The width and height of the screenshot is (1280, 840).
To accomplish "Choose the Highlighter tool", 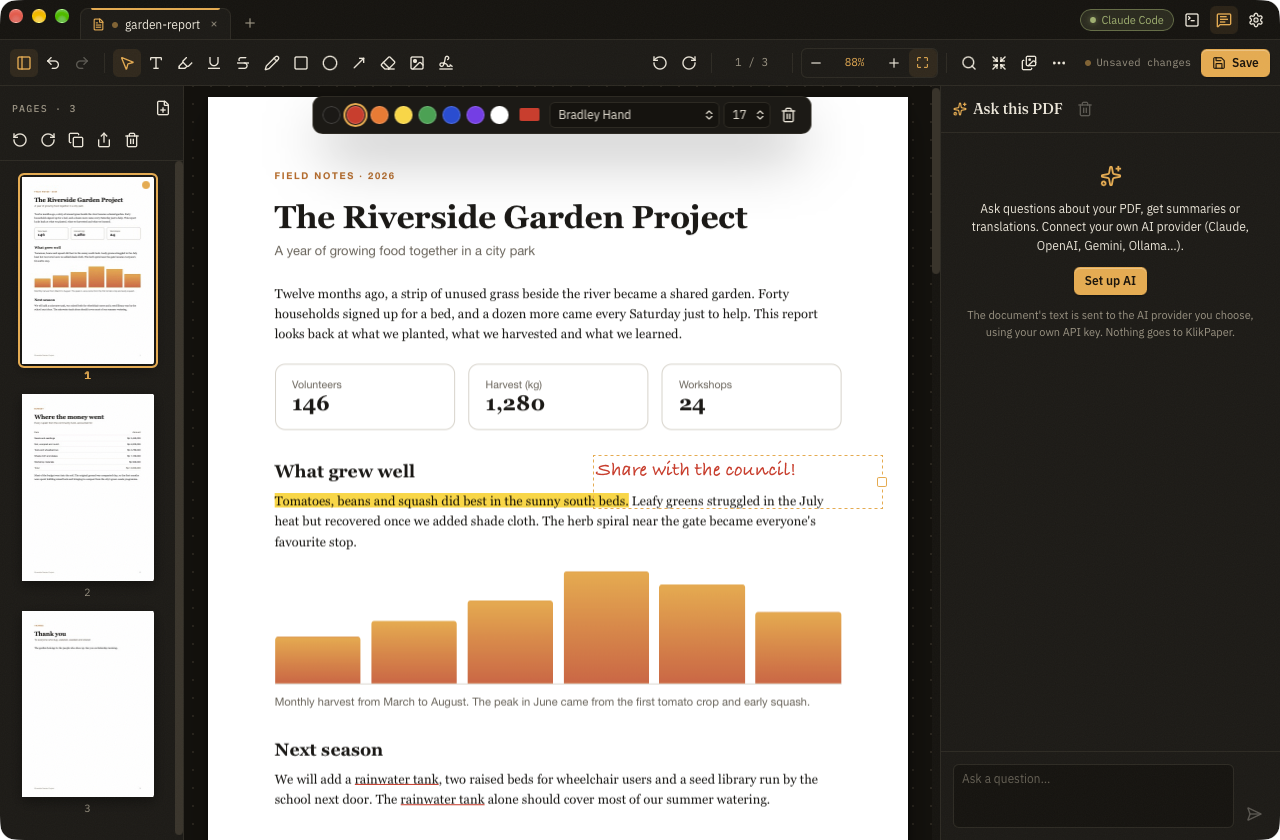I will click(x=185, y=63).
